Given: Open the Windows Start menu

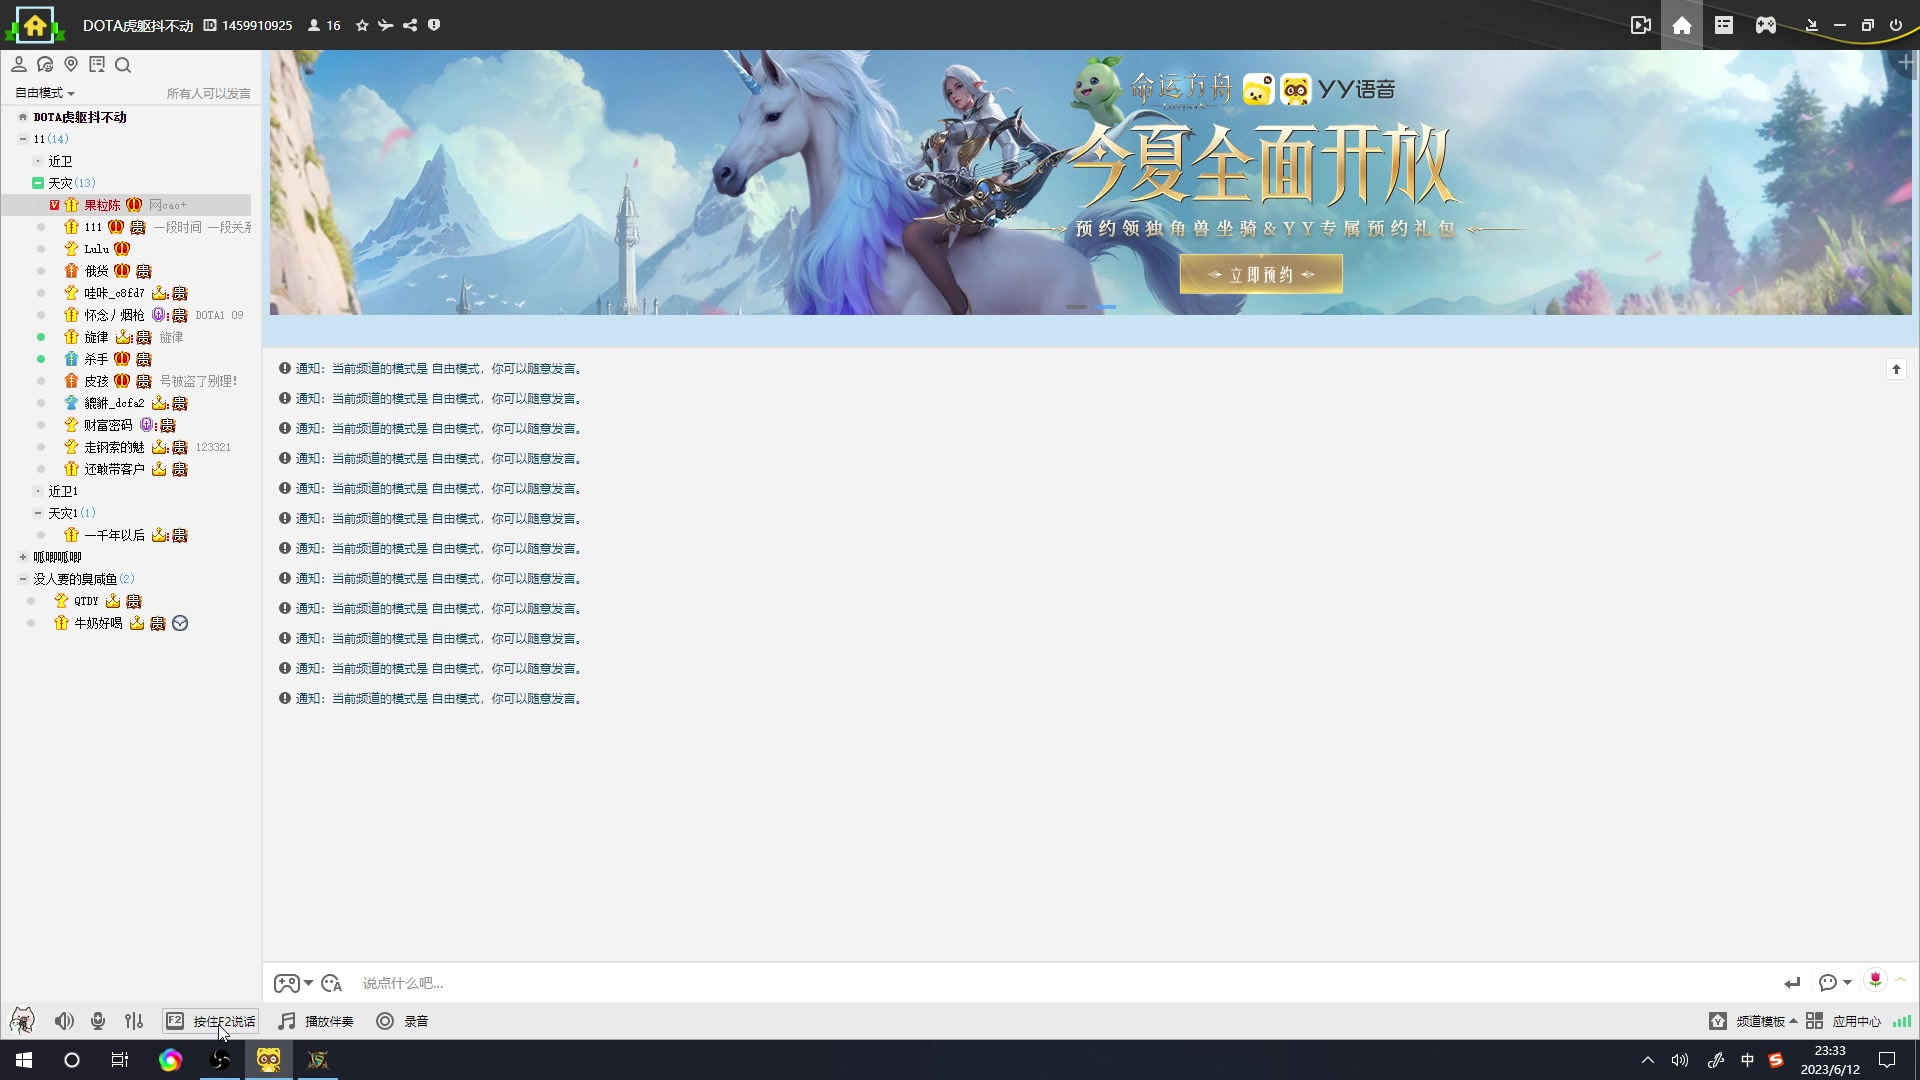Looking at the screenshot, I should coord(24,1060).
